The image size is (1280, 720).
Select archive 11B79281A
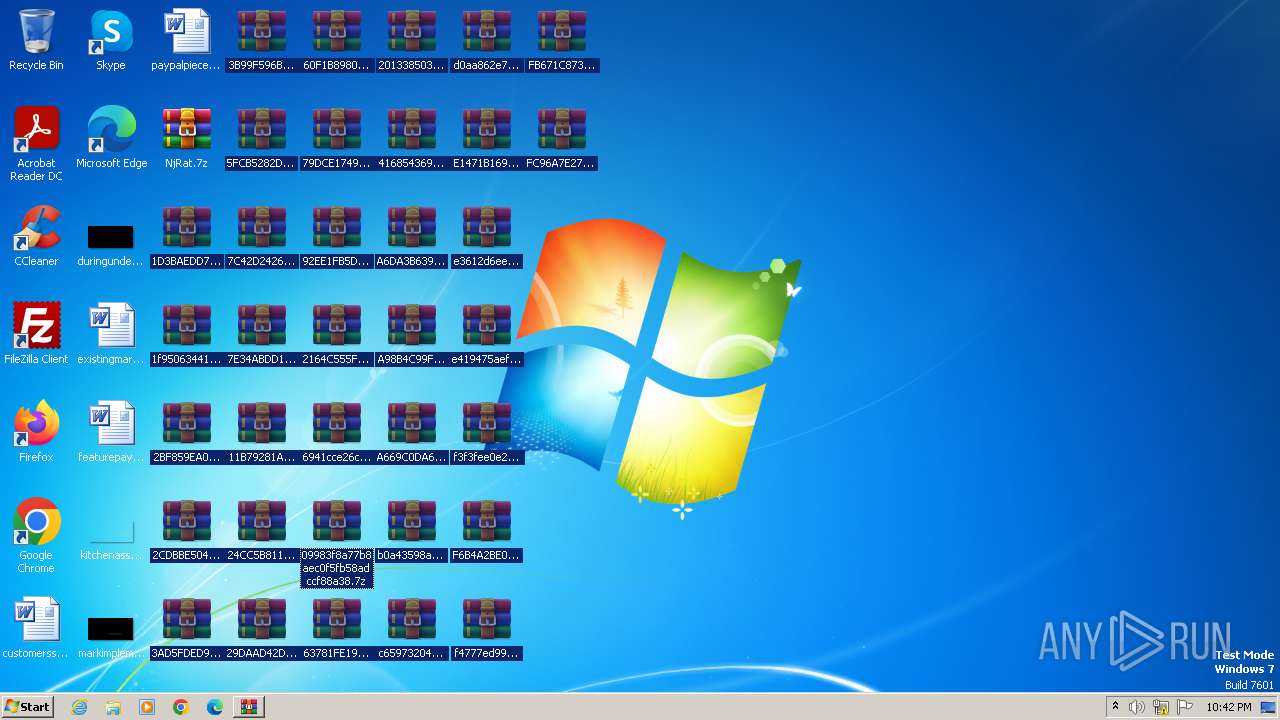(261, 433)
